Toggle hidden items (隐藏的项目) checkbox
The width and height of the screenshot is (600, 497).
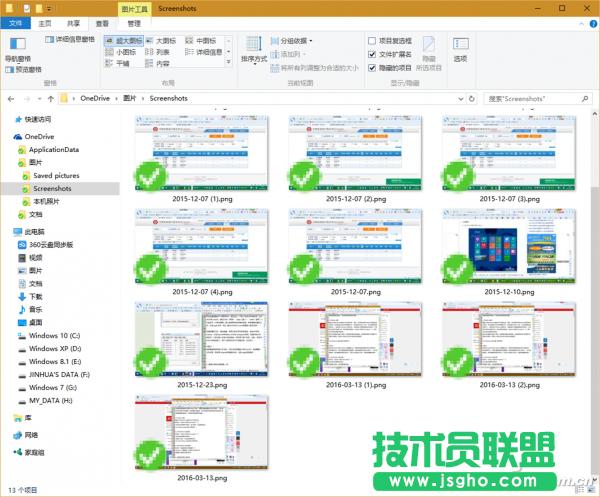tap(373, 67)
